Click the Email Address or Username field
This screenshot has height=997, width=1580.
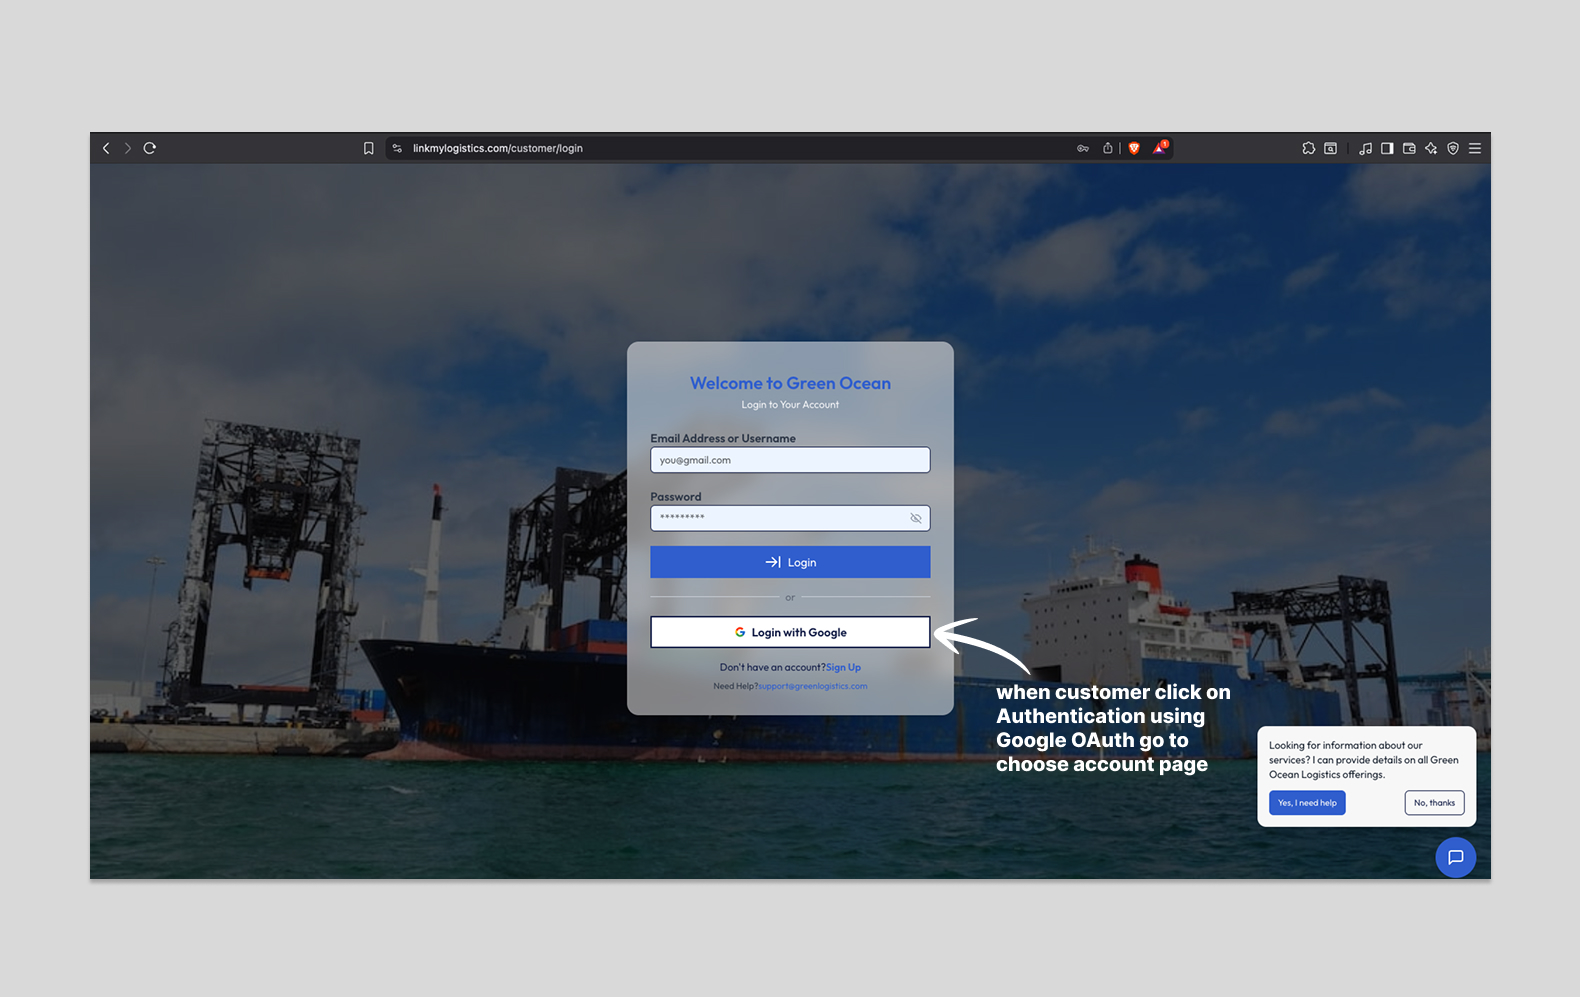click(790, 460)
